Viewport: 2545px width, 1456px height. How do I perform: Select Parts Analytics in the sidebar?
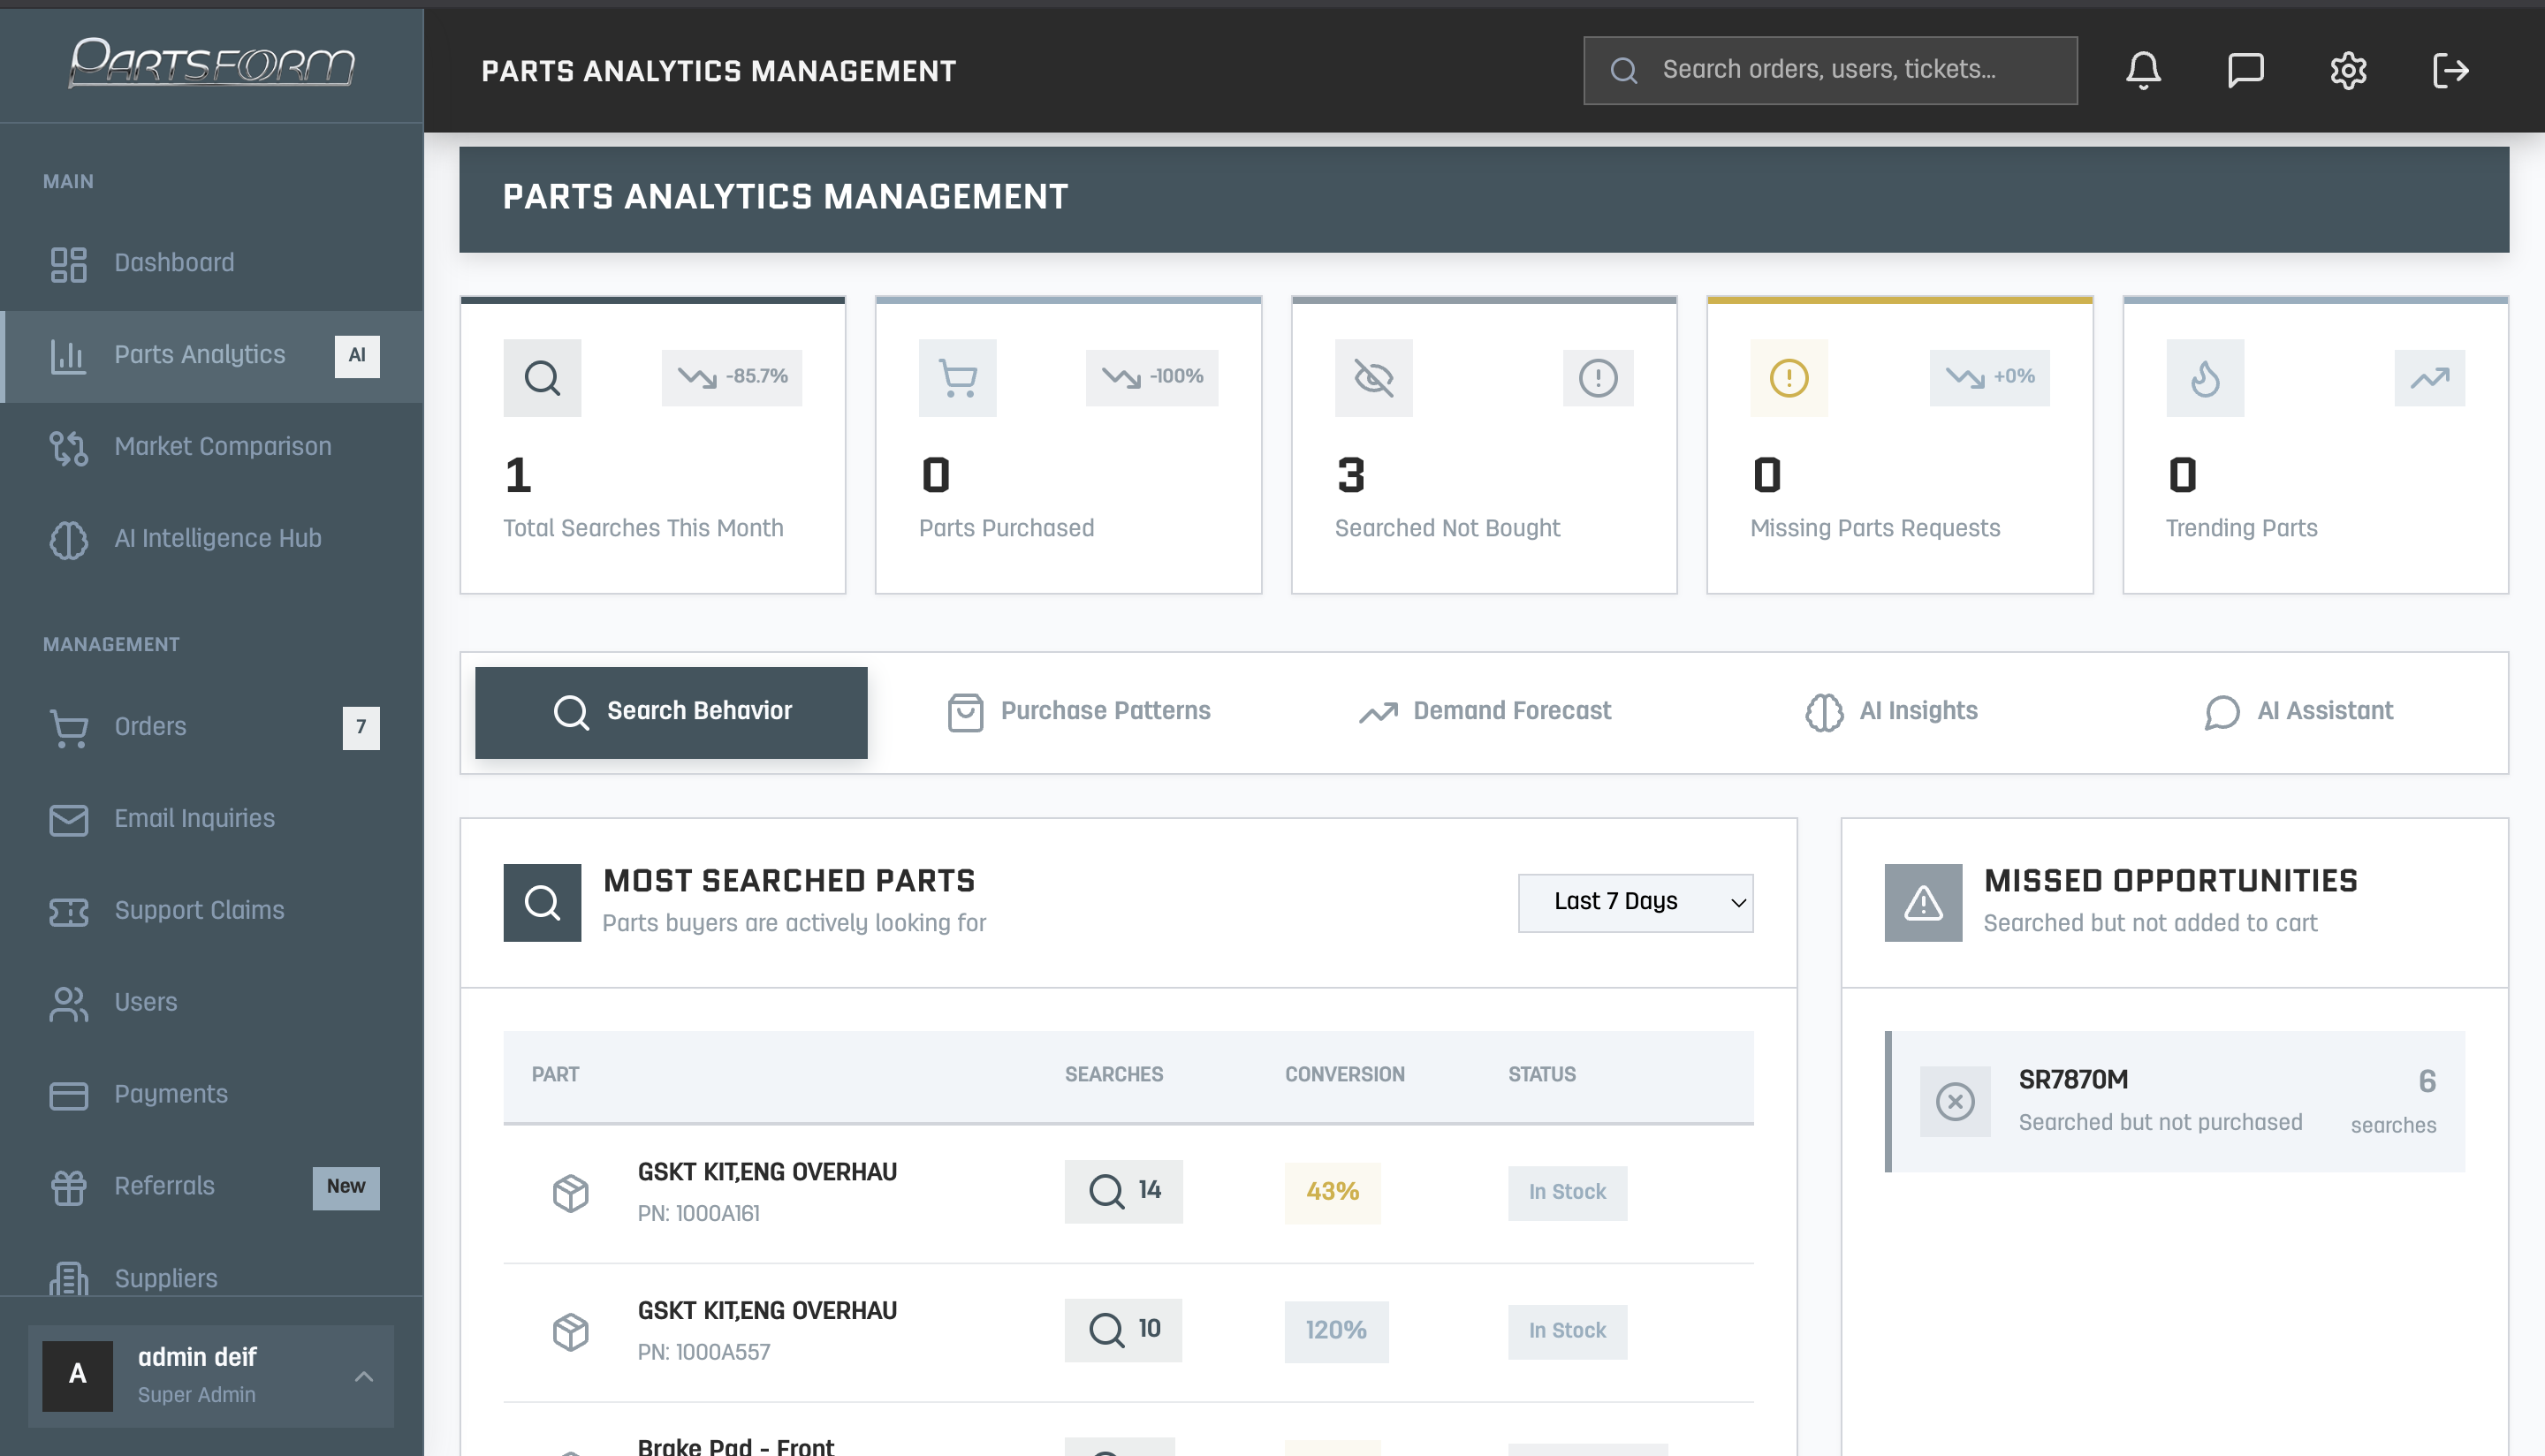tap(212, 356)
